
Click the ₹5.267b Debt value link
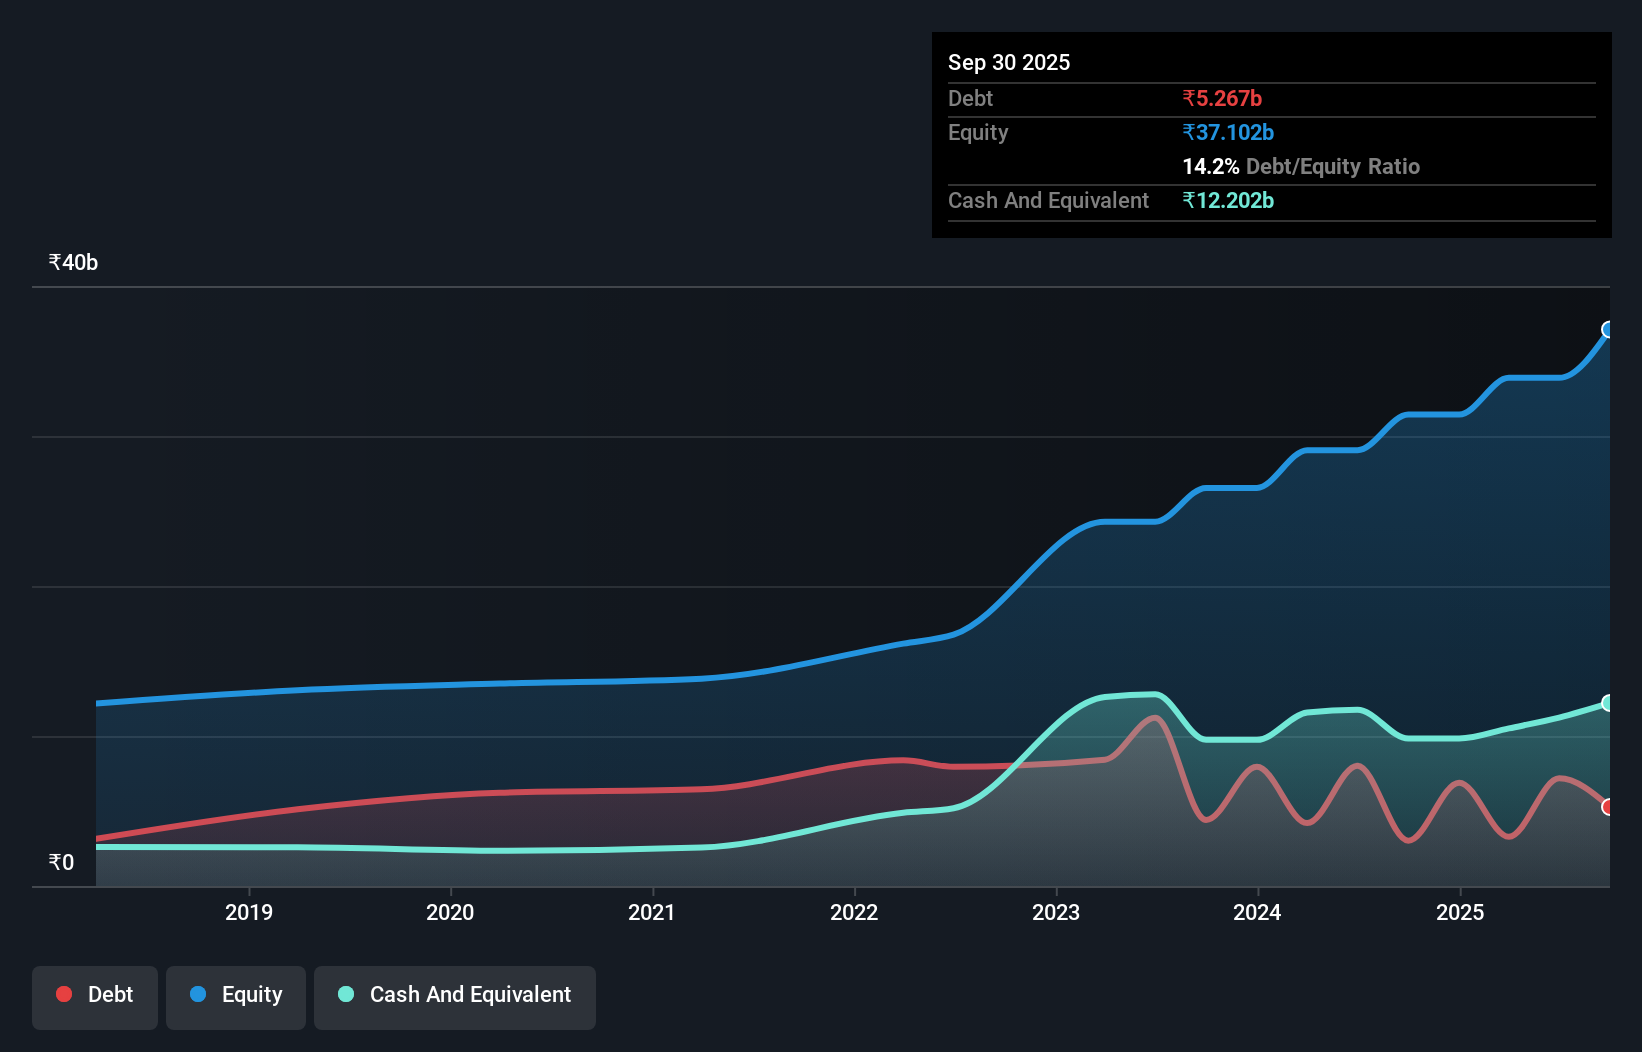click(1222, 98)
